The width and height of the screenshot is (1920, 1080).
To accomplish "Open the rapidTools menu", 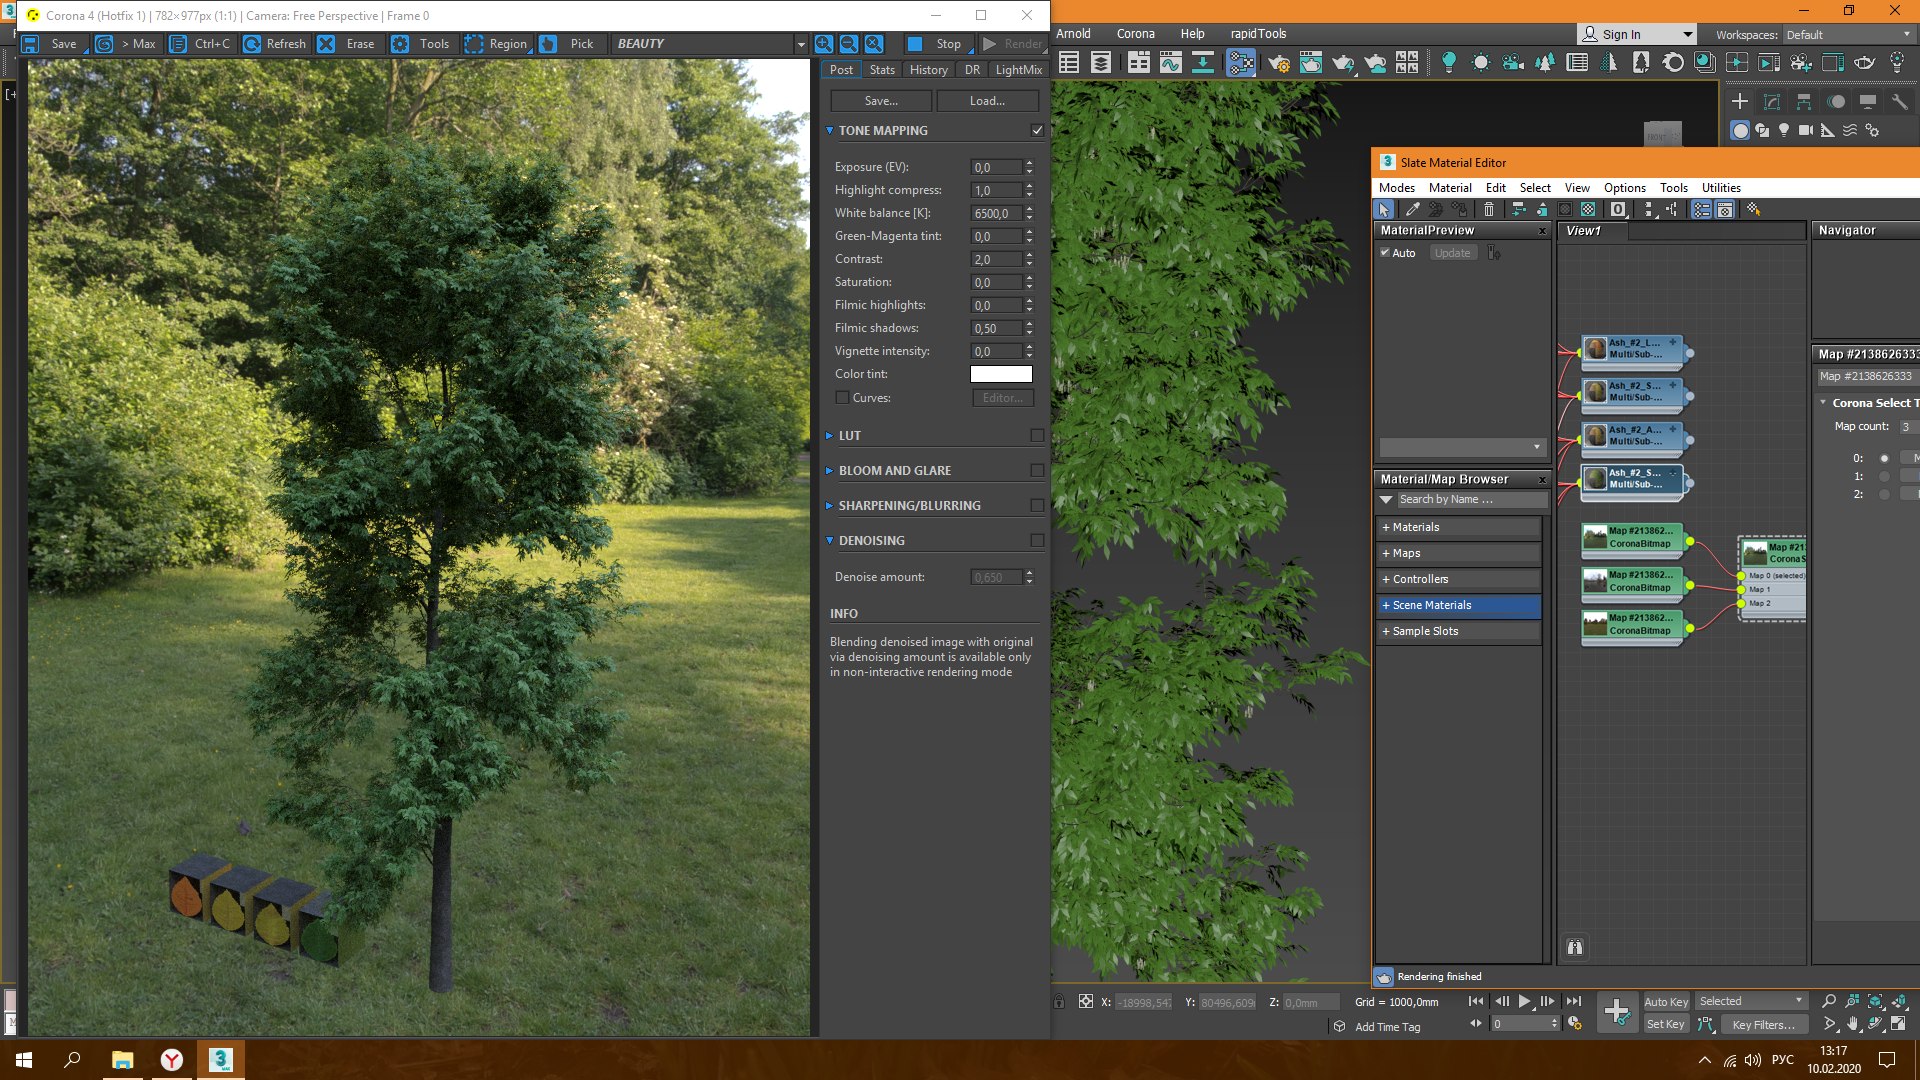I will tap(1258, 34).
